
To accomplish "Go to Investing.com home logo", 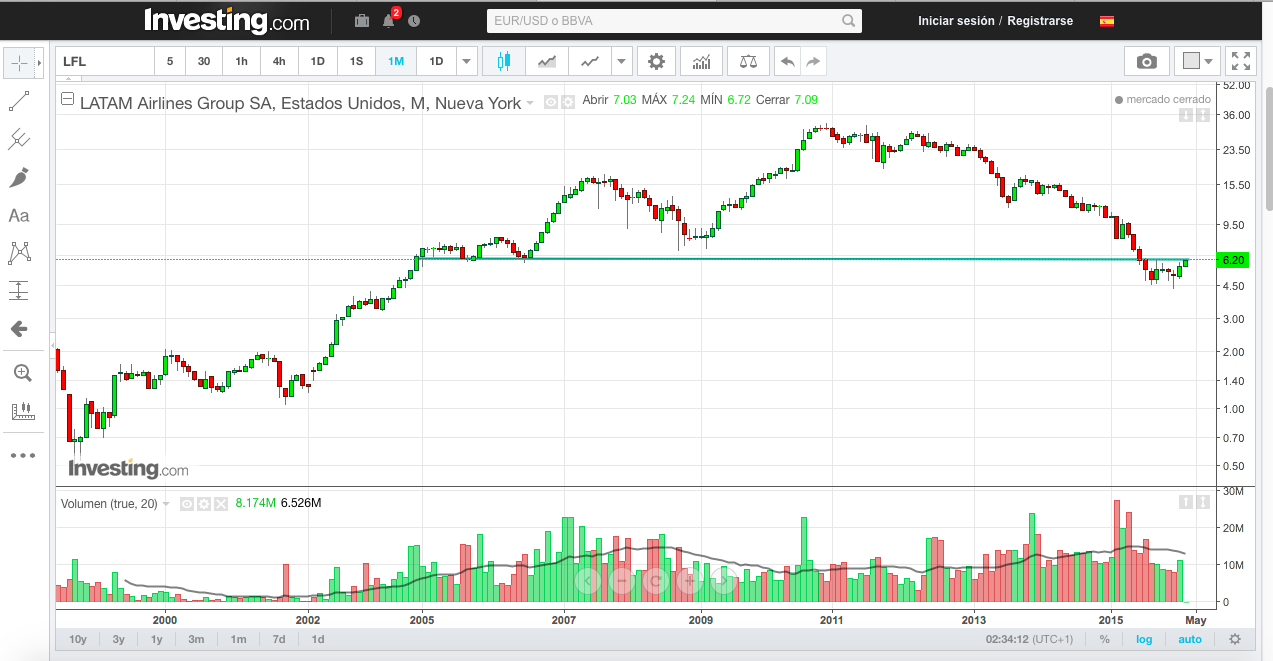I will 227,20.
